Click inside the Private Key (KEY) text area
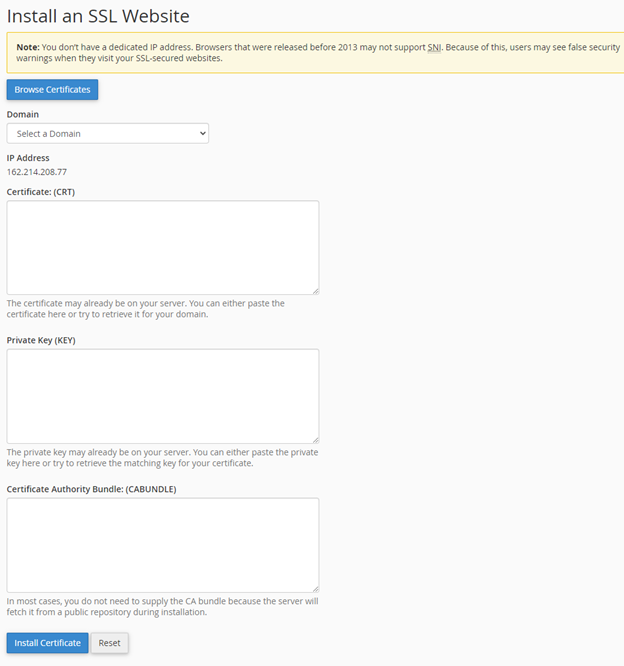The height and width of the screenshot is (666, 624). (x=163, y=396)
